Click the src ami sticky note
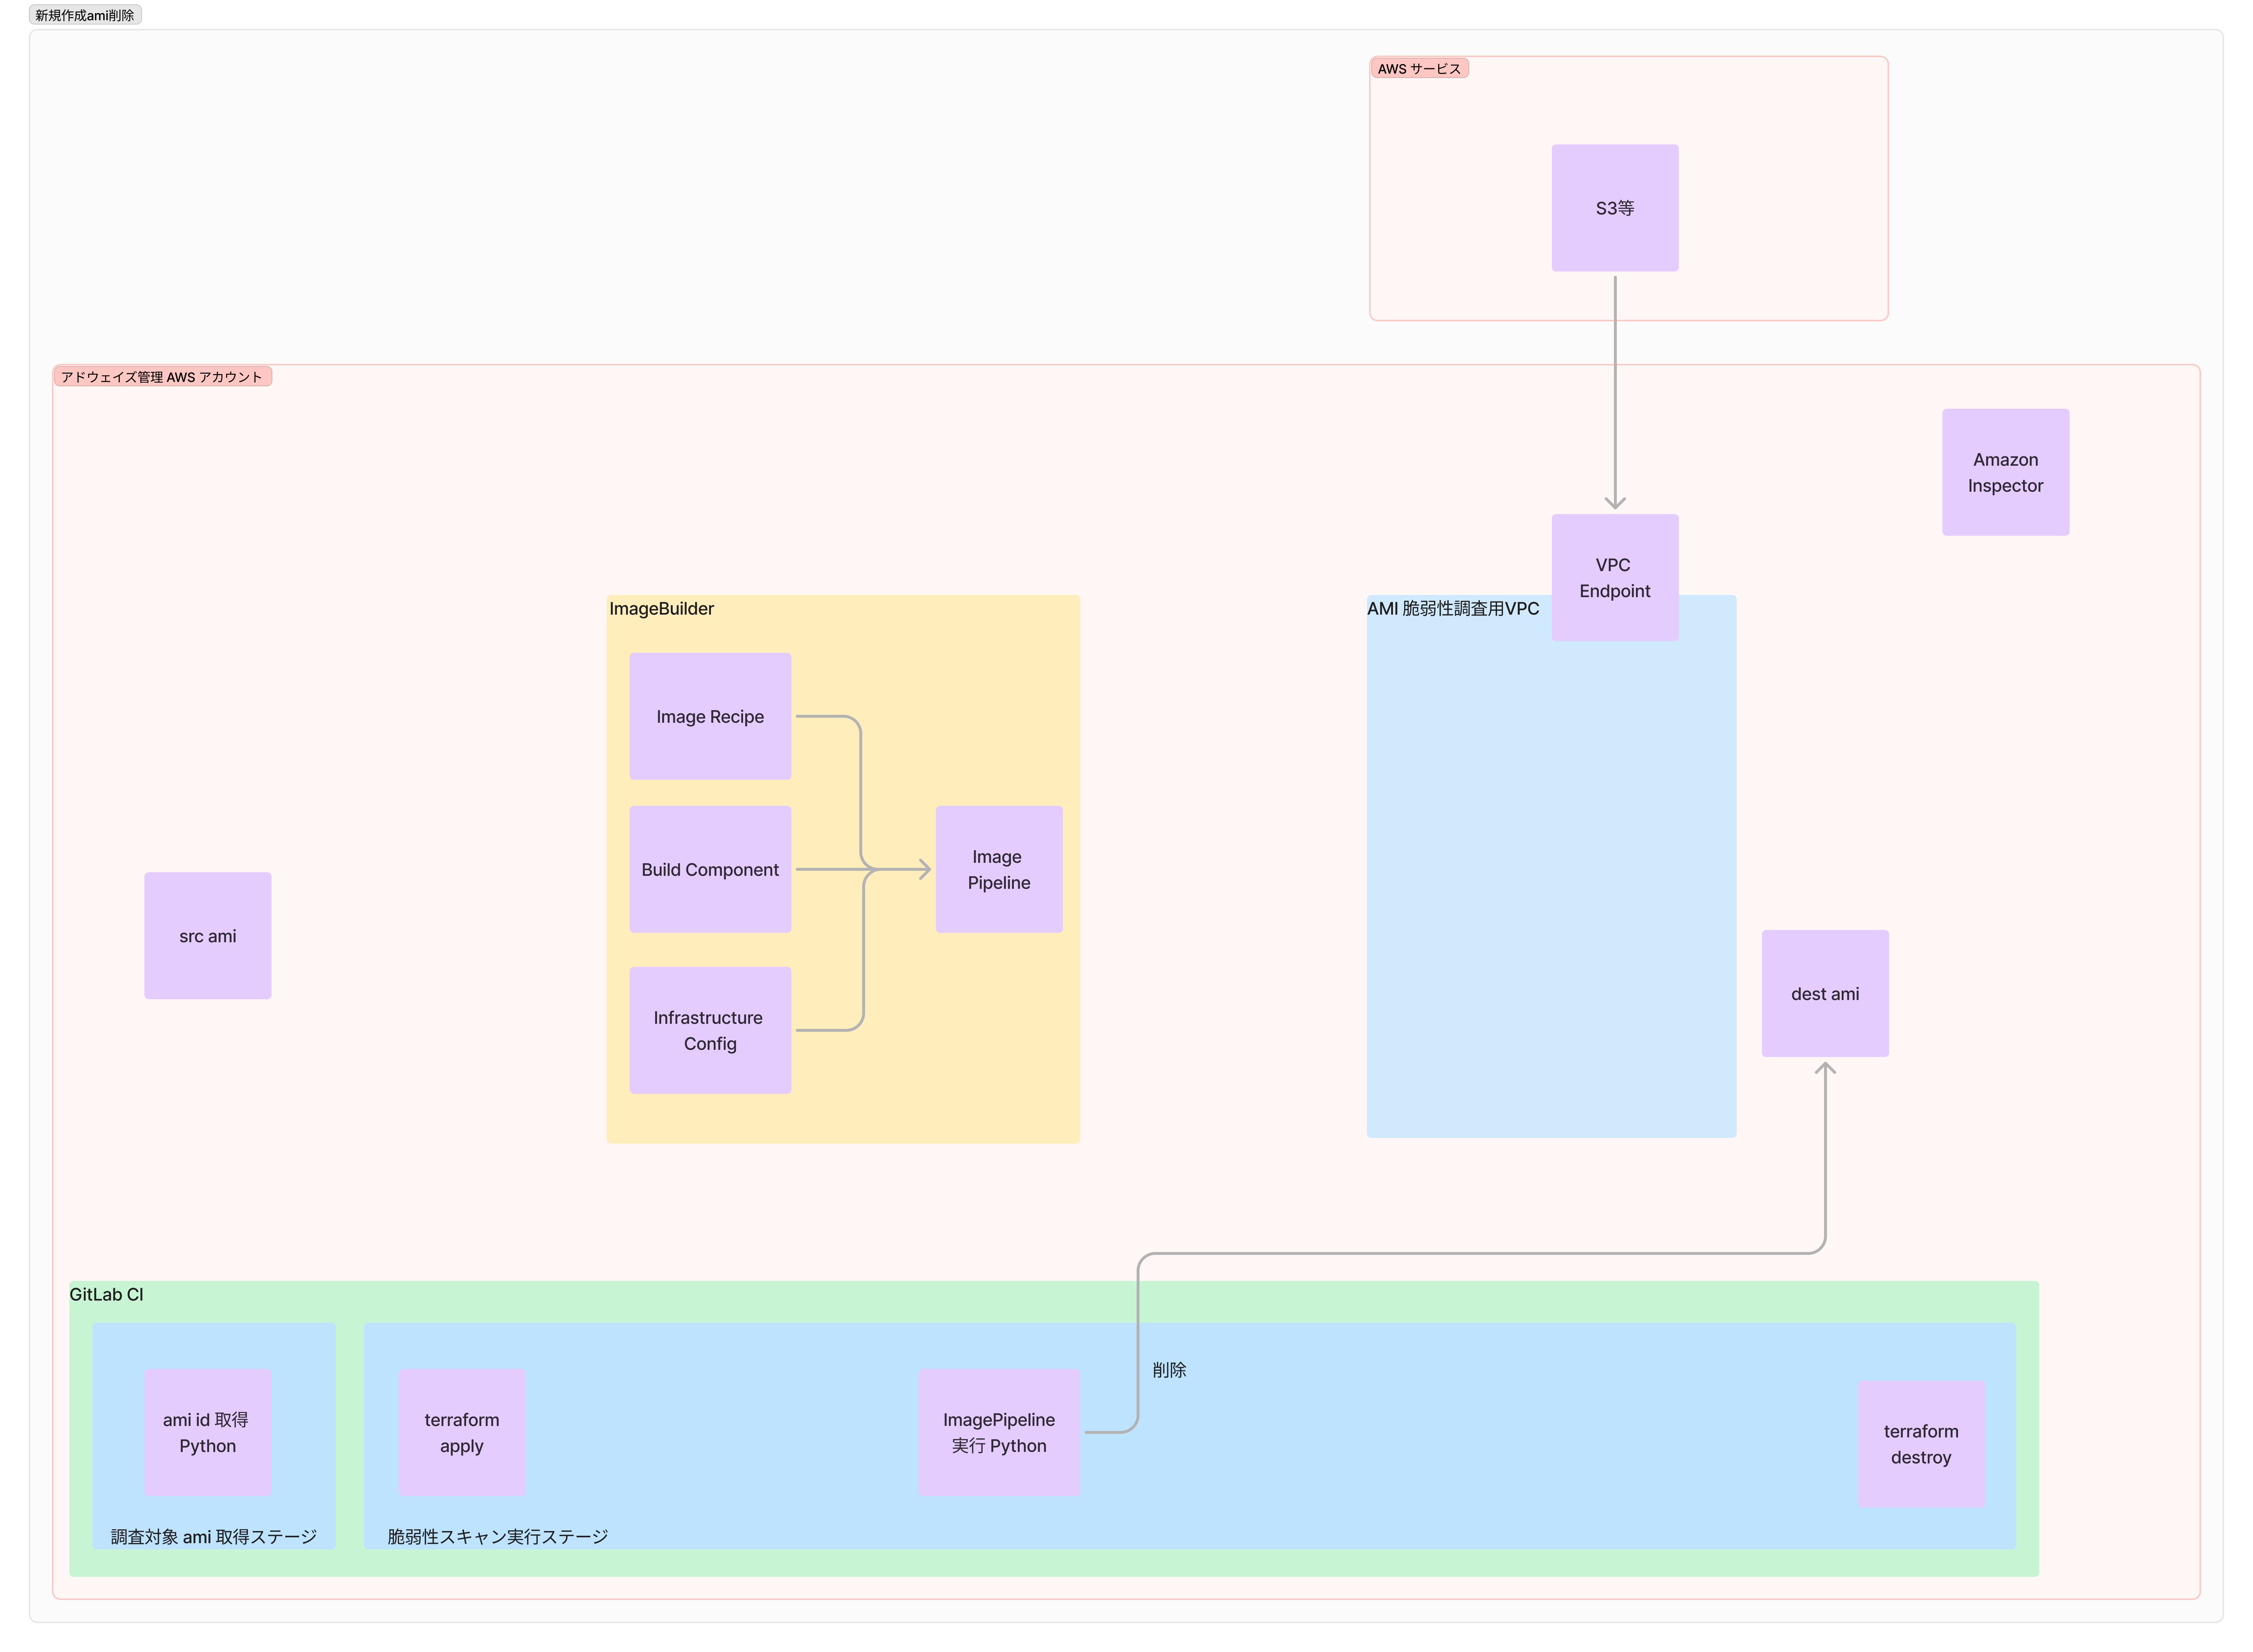This screenshot has height=1652, width=2253. point(208,936)
